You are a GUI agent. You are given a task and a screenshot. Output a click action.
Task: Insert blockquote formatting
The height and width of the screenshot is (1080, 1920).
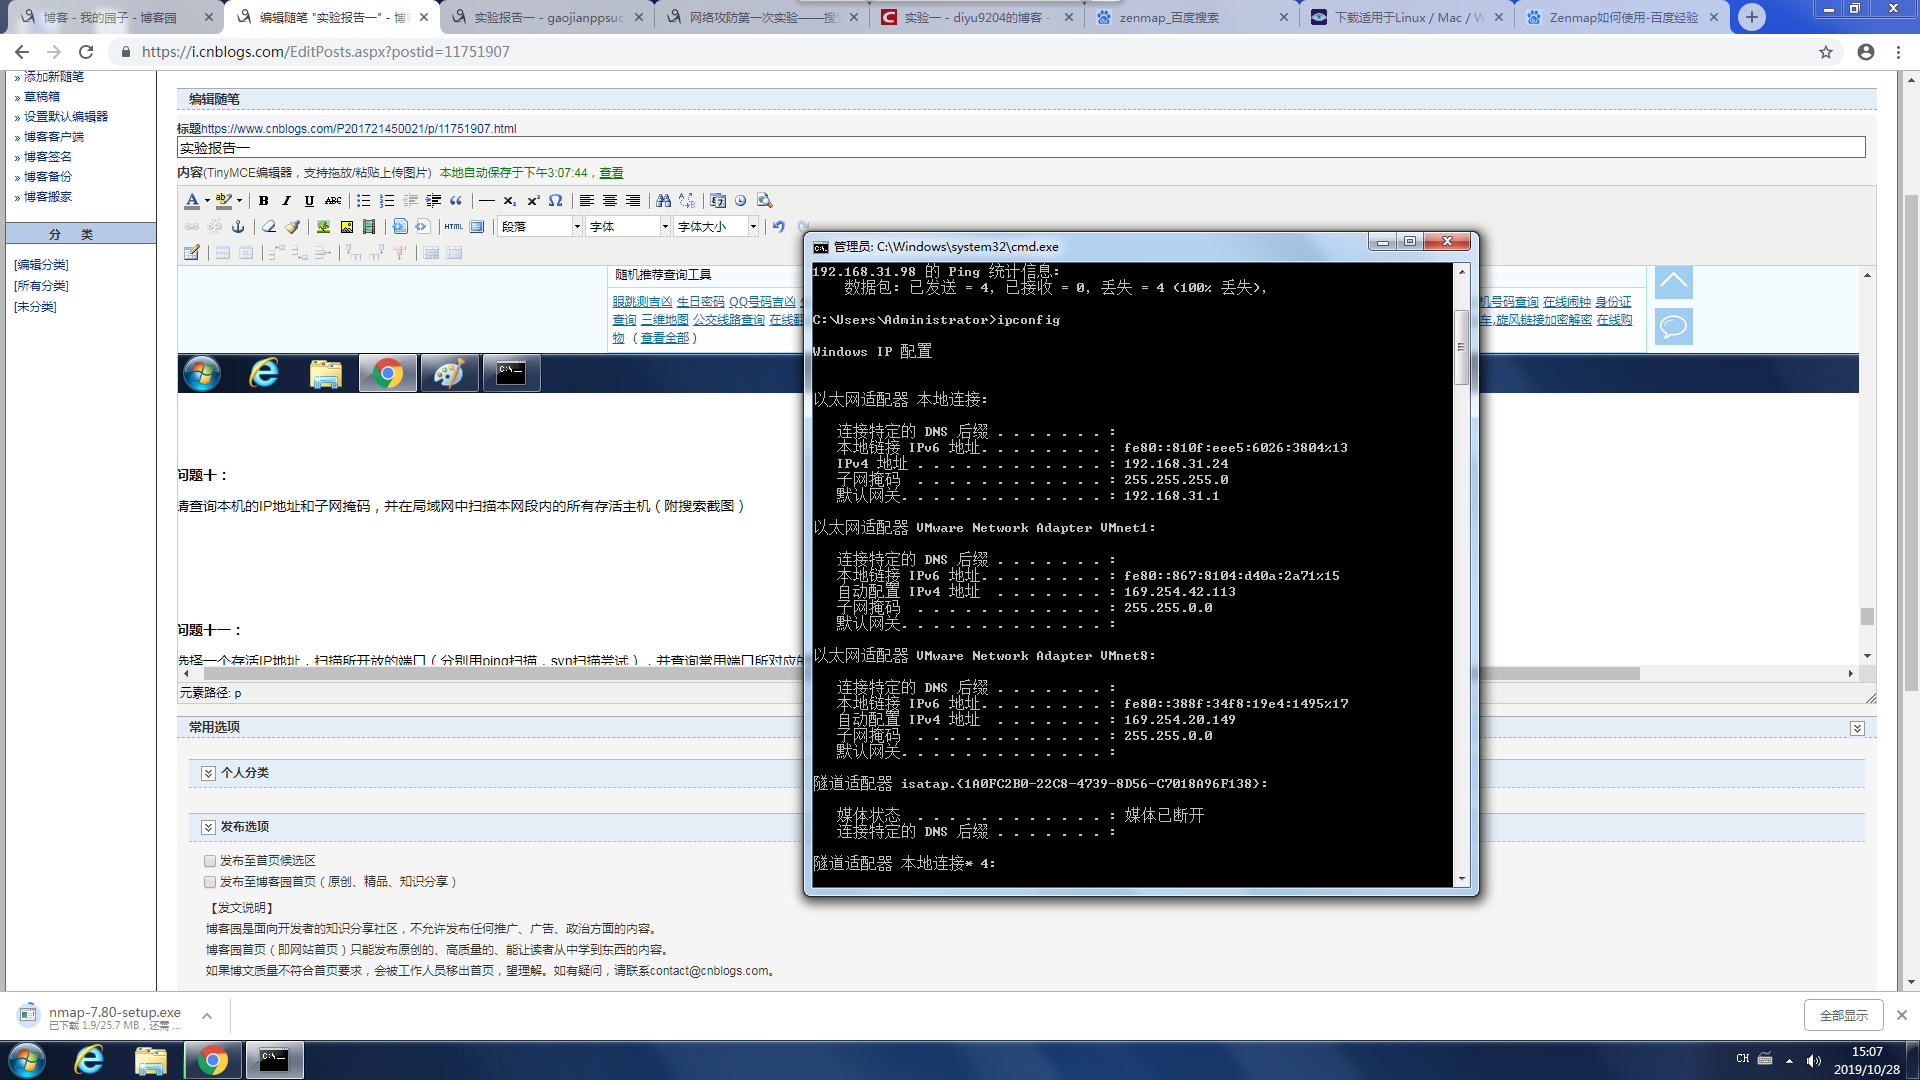[456, 200]
